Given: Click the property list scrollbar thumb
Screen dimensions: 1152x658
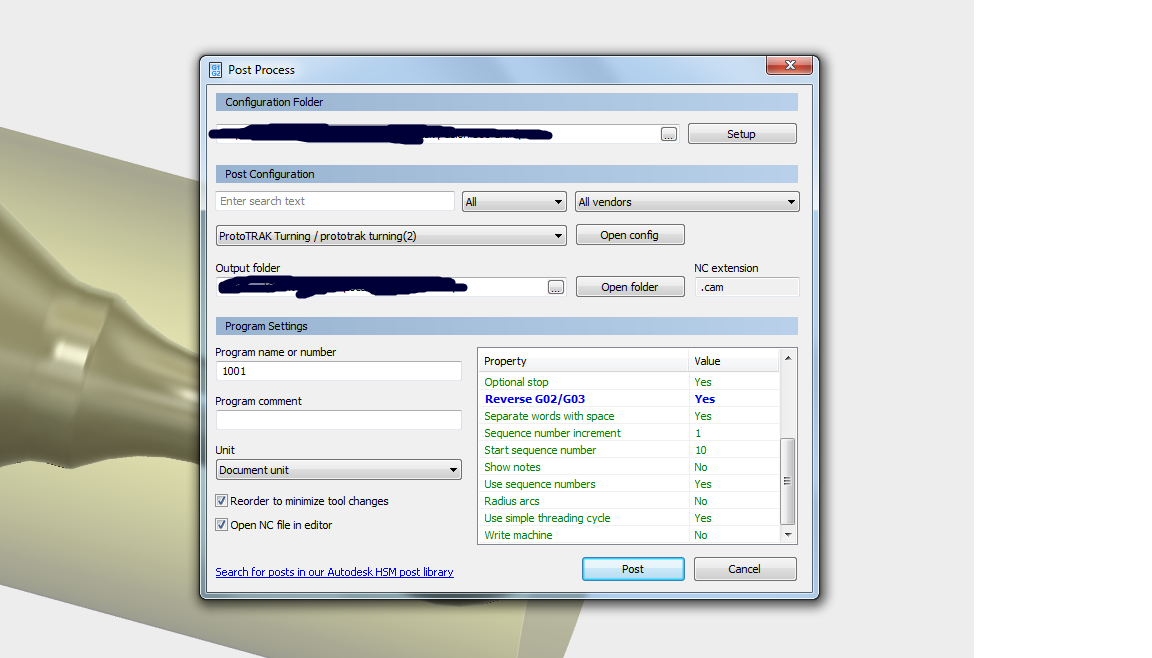Looking at the screenshot, I should (x=788, y=481).
